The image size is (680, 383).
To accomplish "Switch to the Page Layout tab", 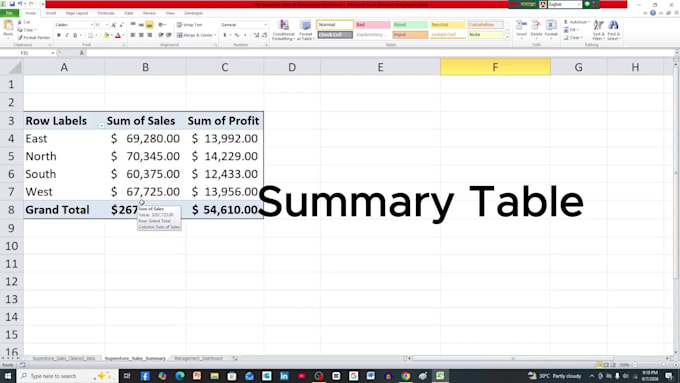I will pyautogui.click(x=77, y=13).
